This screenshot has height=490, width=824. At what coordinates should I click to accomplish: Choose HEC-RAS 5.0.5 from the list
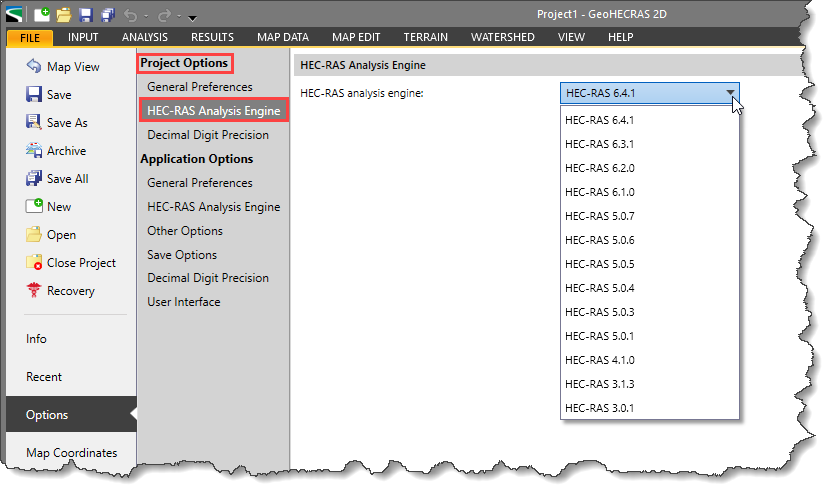point(650,264)
